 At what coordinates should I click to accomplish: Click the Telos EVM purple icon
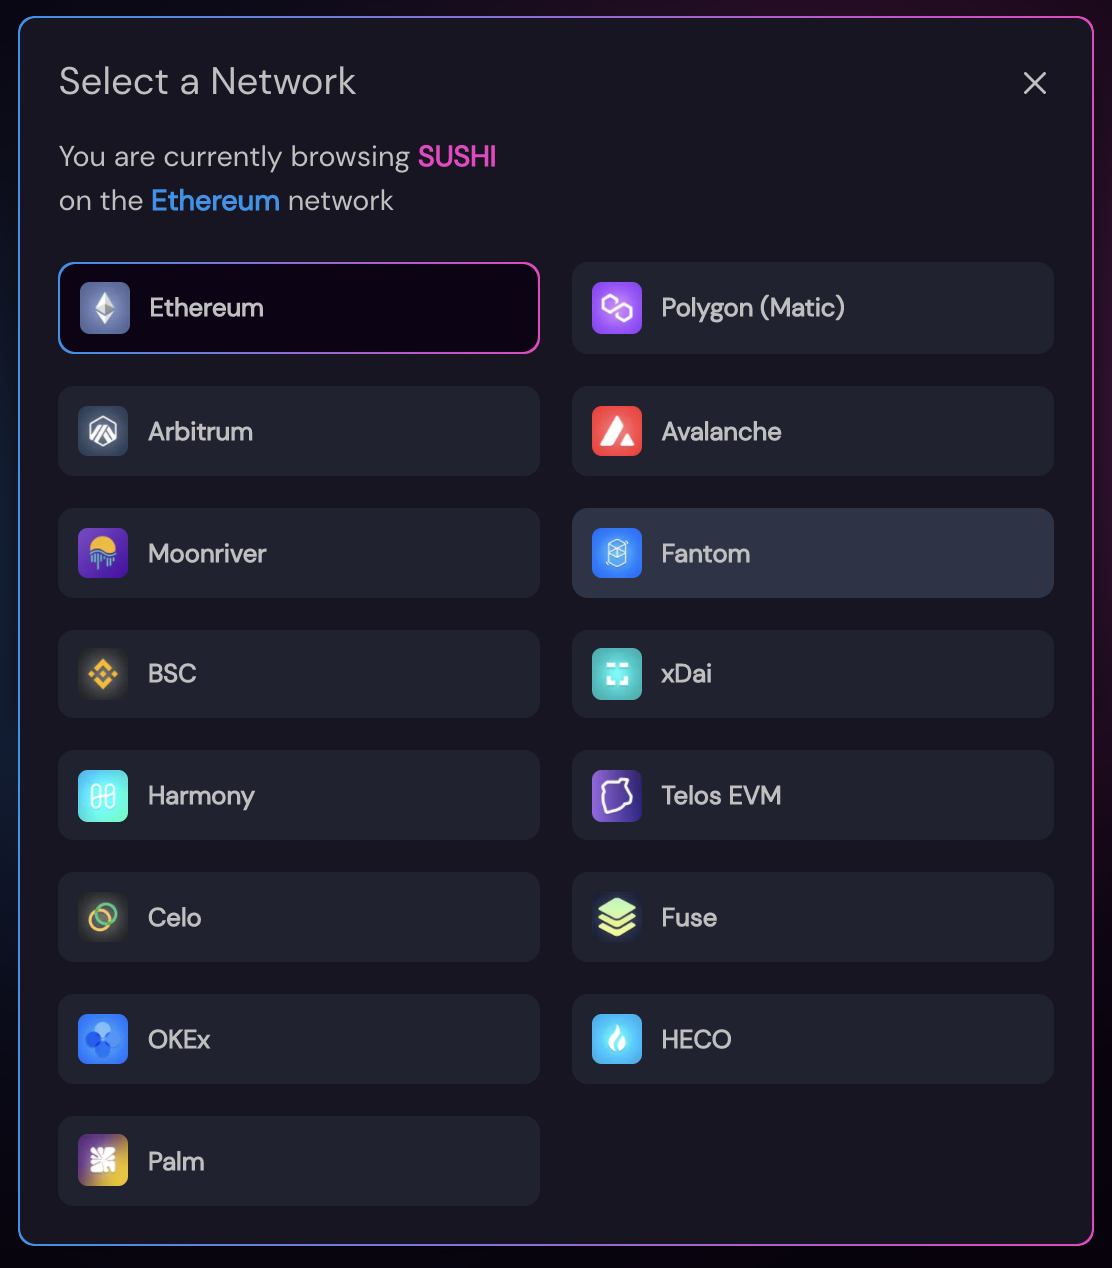617,796
